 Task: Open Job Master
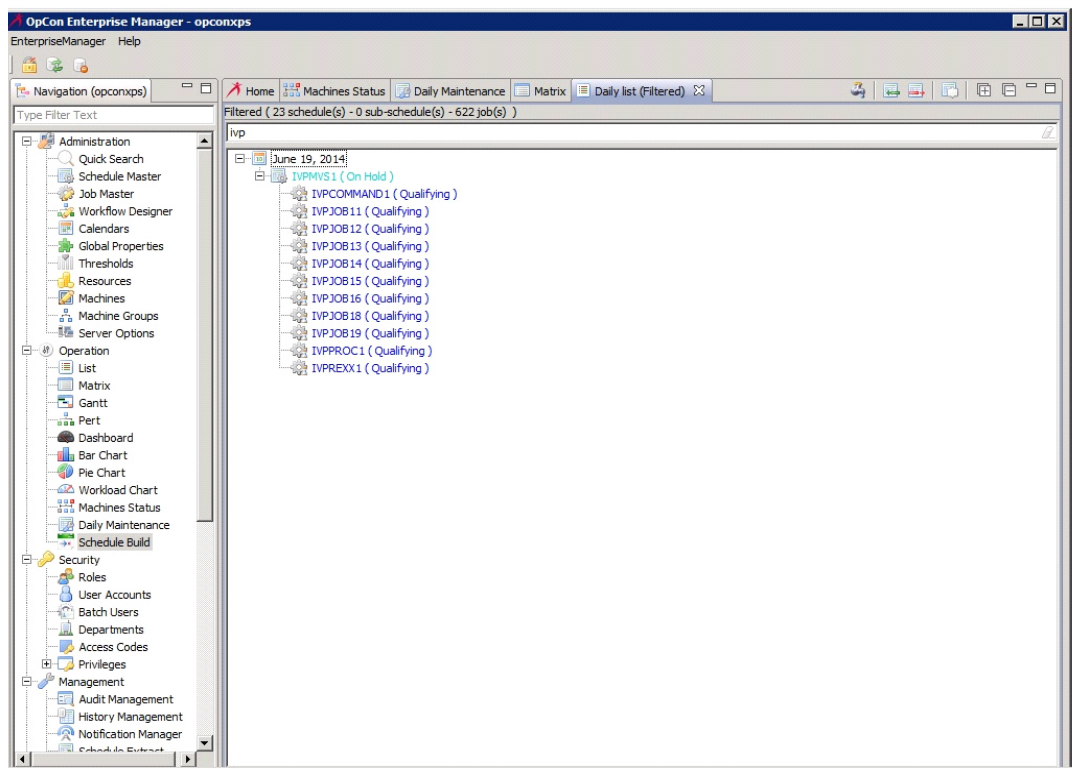coord(106,194)
